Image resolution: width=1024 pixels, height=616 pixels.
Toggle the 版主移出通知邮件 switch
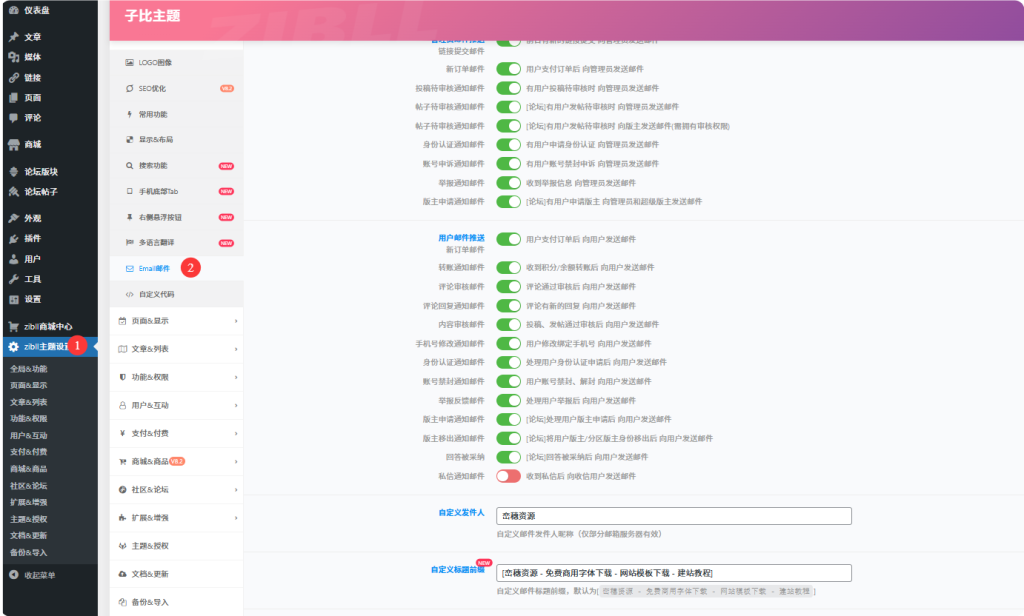click(x=508, y=438)
